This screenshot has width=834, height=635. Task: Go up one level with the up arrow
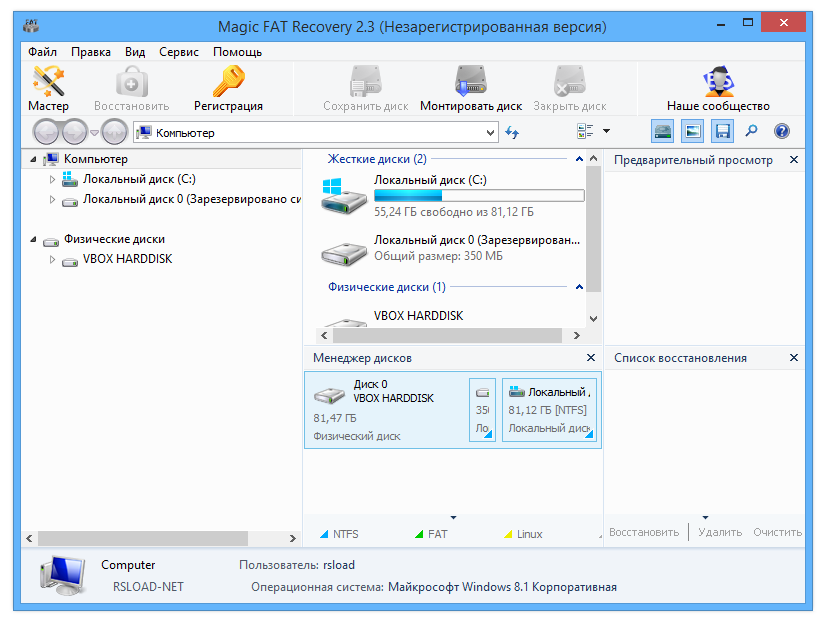click(114, 132)
